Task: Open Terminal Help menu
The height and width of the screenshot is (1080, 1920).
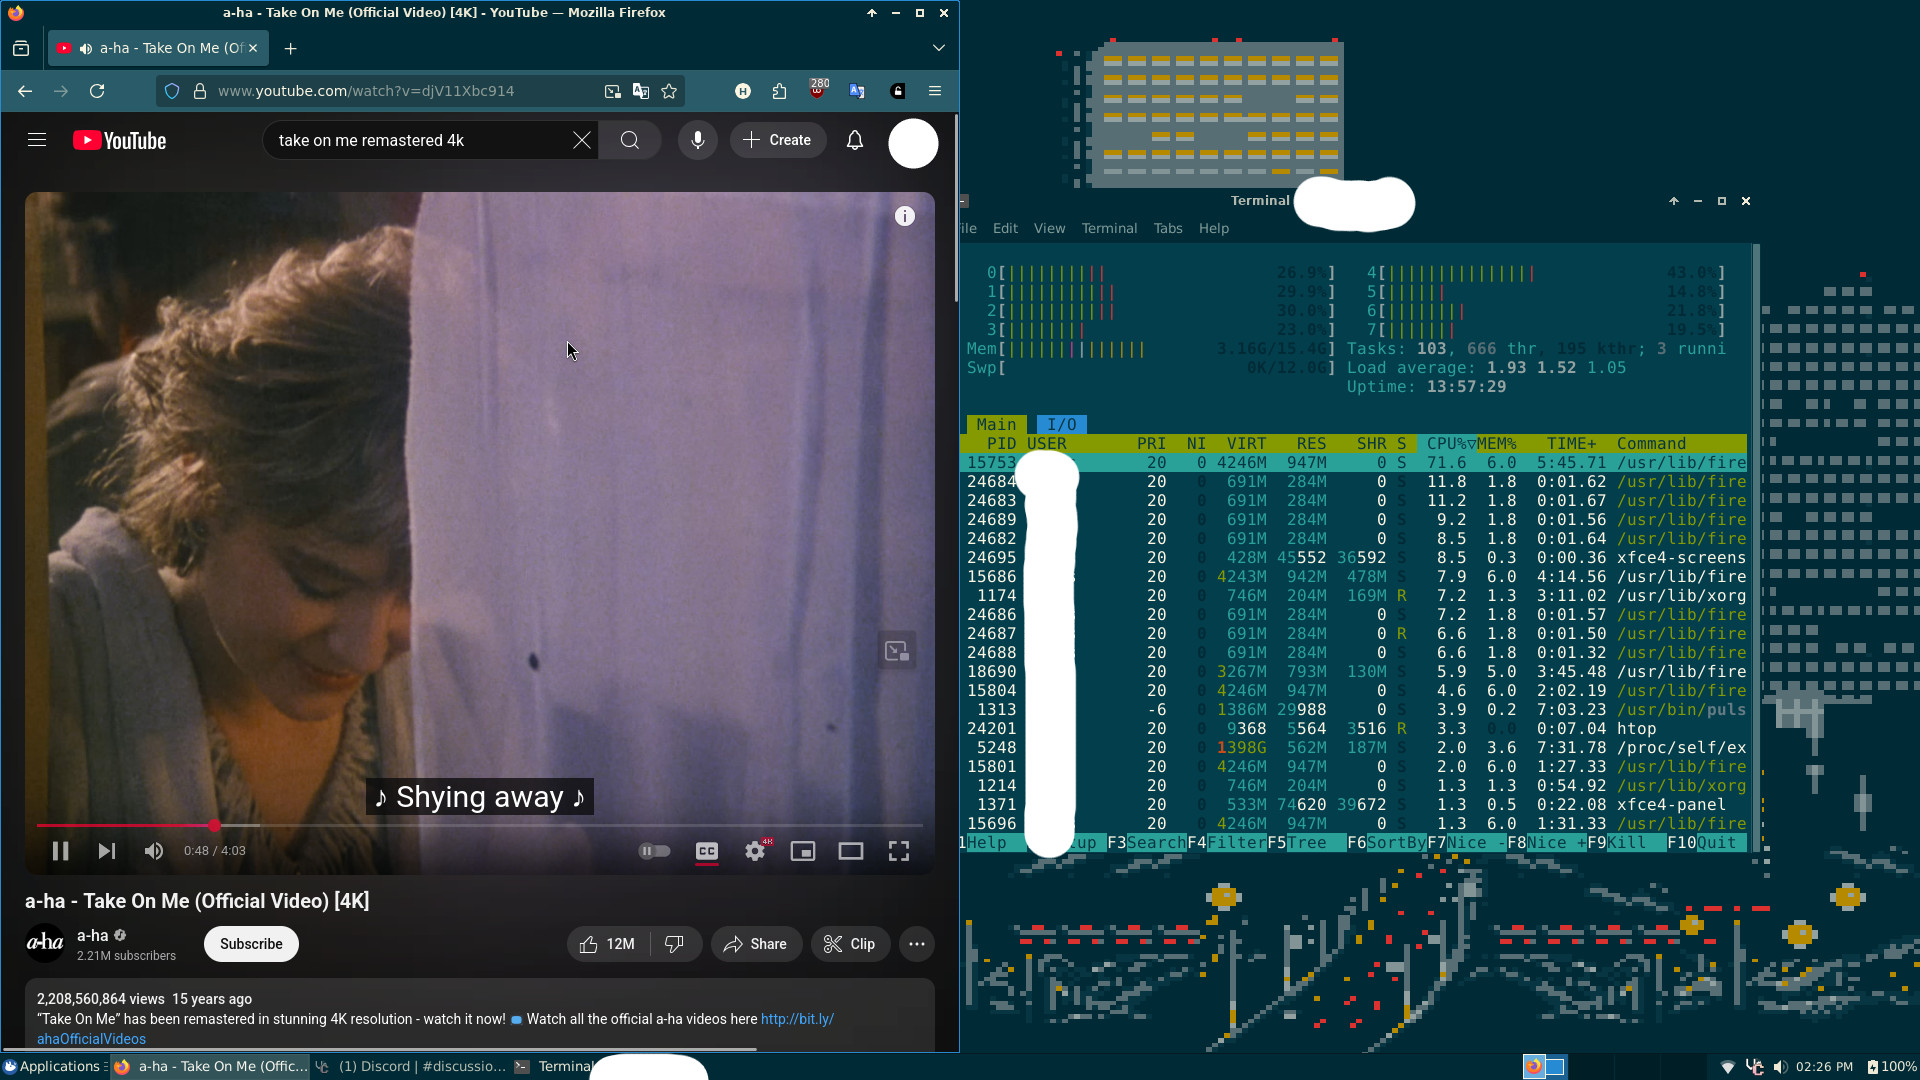Action: point(1214,228)
